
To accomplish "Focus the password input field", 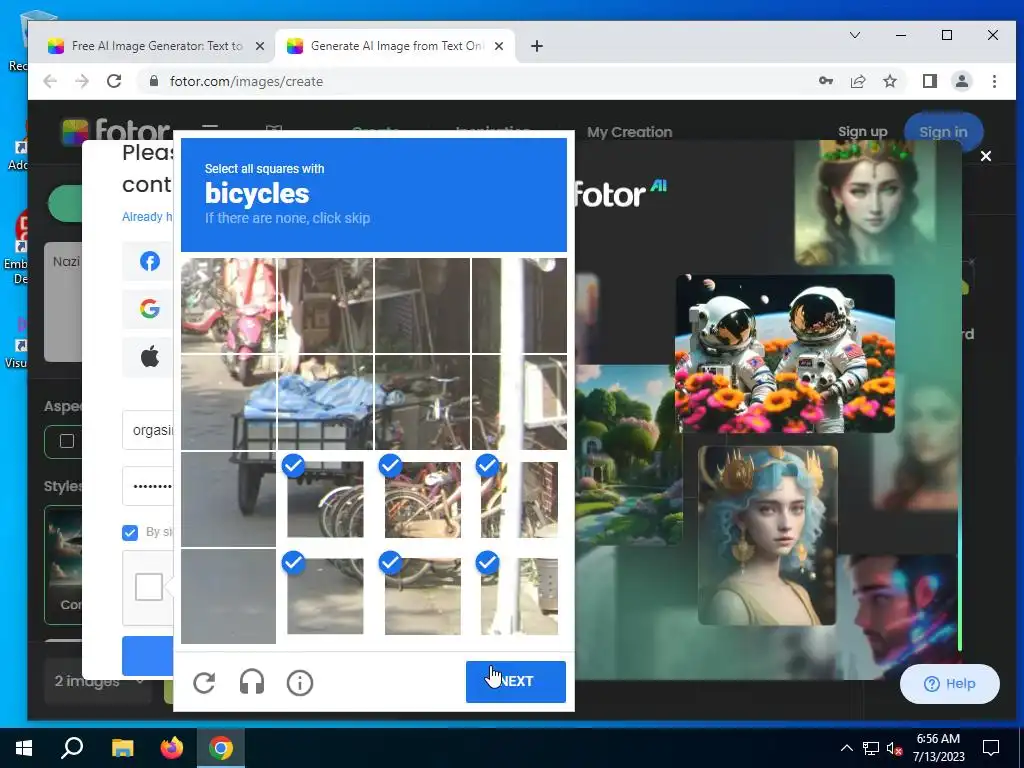I will 148,486.
